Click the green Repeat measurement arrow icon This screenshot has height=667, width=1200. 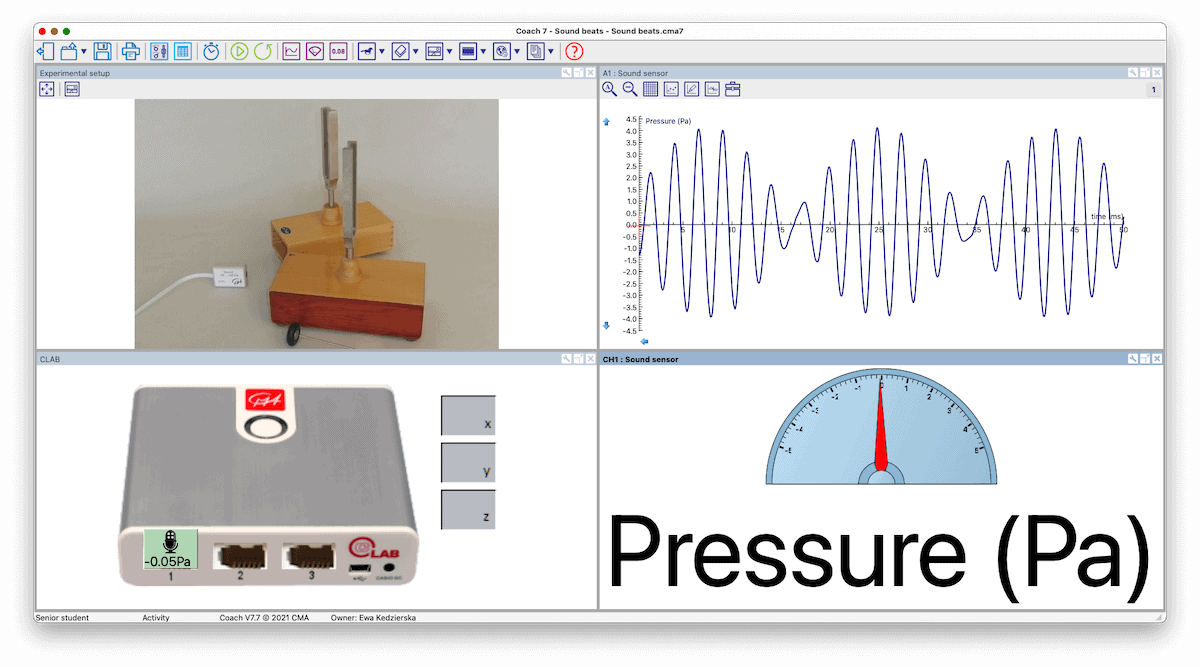(x=262, y=51)
